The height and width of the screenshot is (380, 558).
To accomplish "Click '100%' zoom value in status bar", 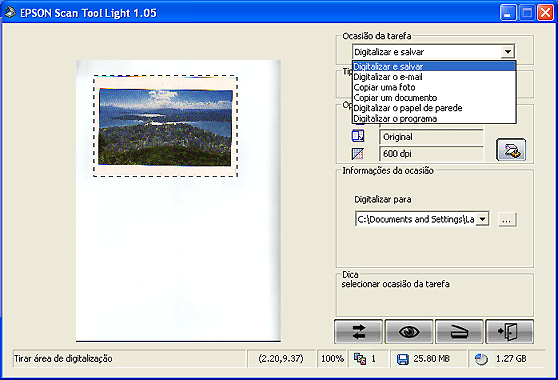I will pyautogui.click(x=332, y=359).
